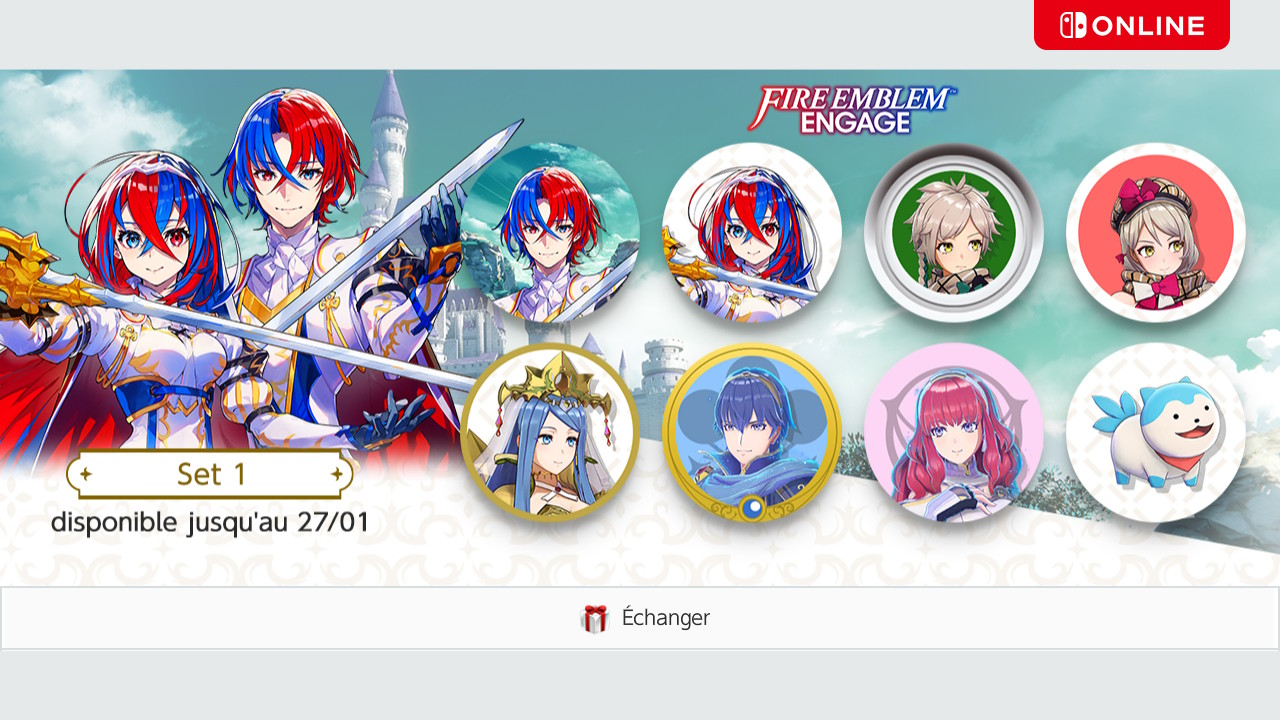Choose the female Alear sword circle icon
1280x720 pixels.
tap(752, 232)
